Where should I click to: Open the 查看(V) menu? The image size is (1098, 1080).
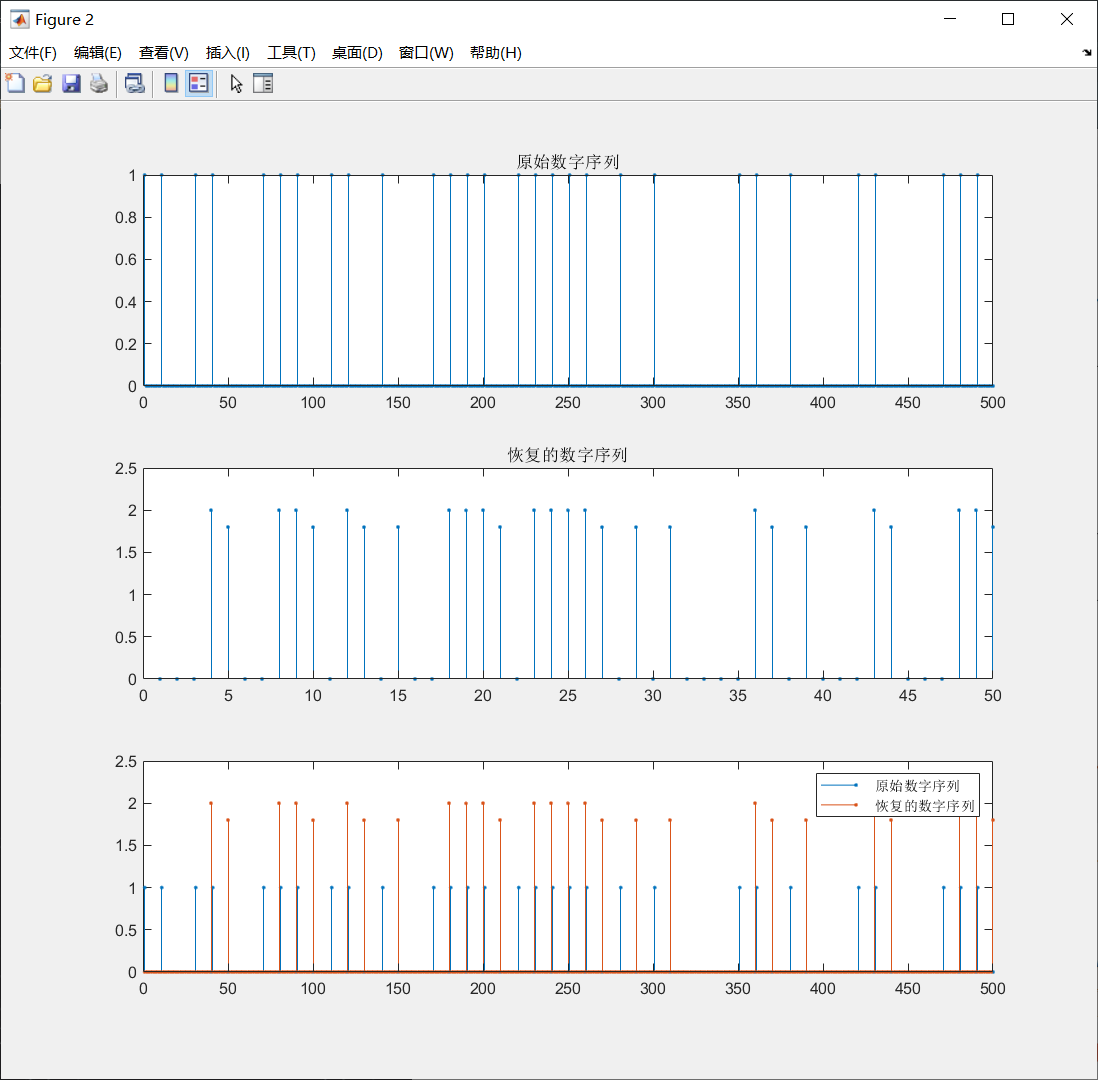pyautogui.click(x=163, y=53)
